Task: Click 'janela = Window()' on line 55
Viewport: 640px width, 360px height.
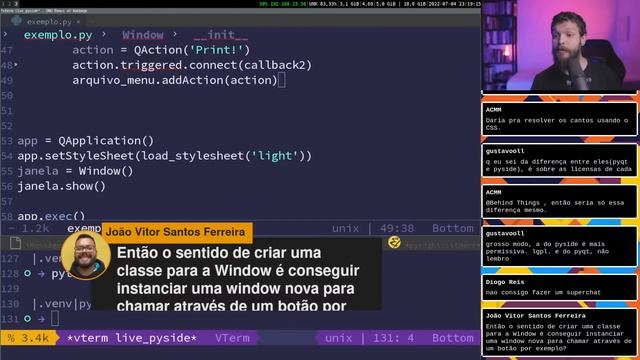Action: (x=75, y=171)
